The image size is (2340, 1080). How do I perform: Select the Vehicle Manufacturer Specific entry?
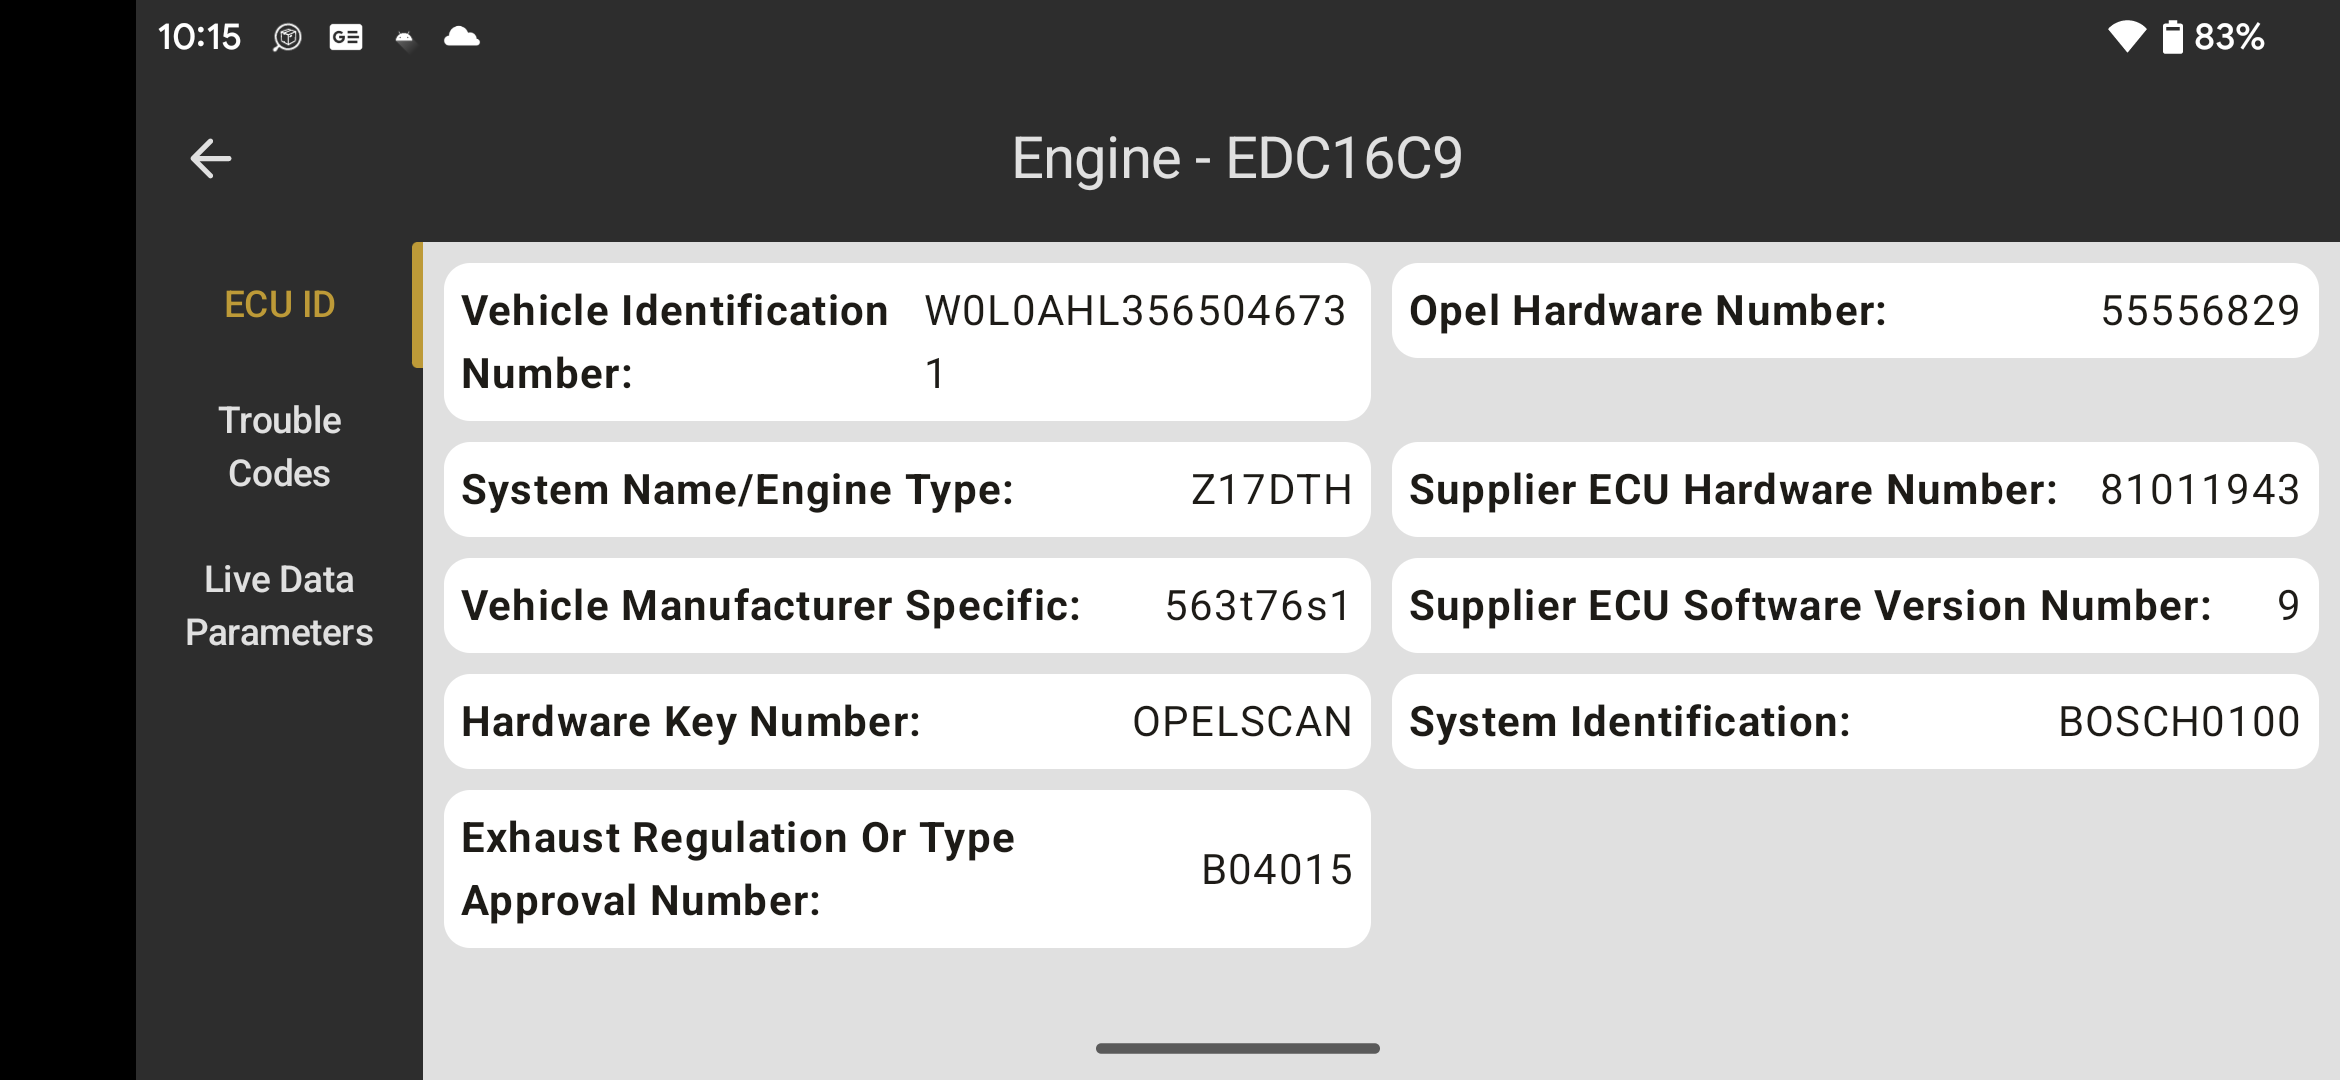click(907, 606)
